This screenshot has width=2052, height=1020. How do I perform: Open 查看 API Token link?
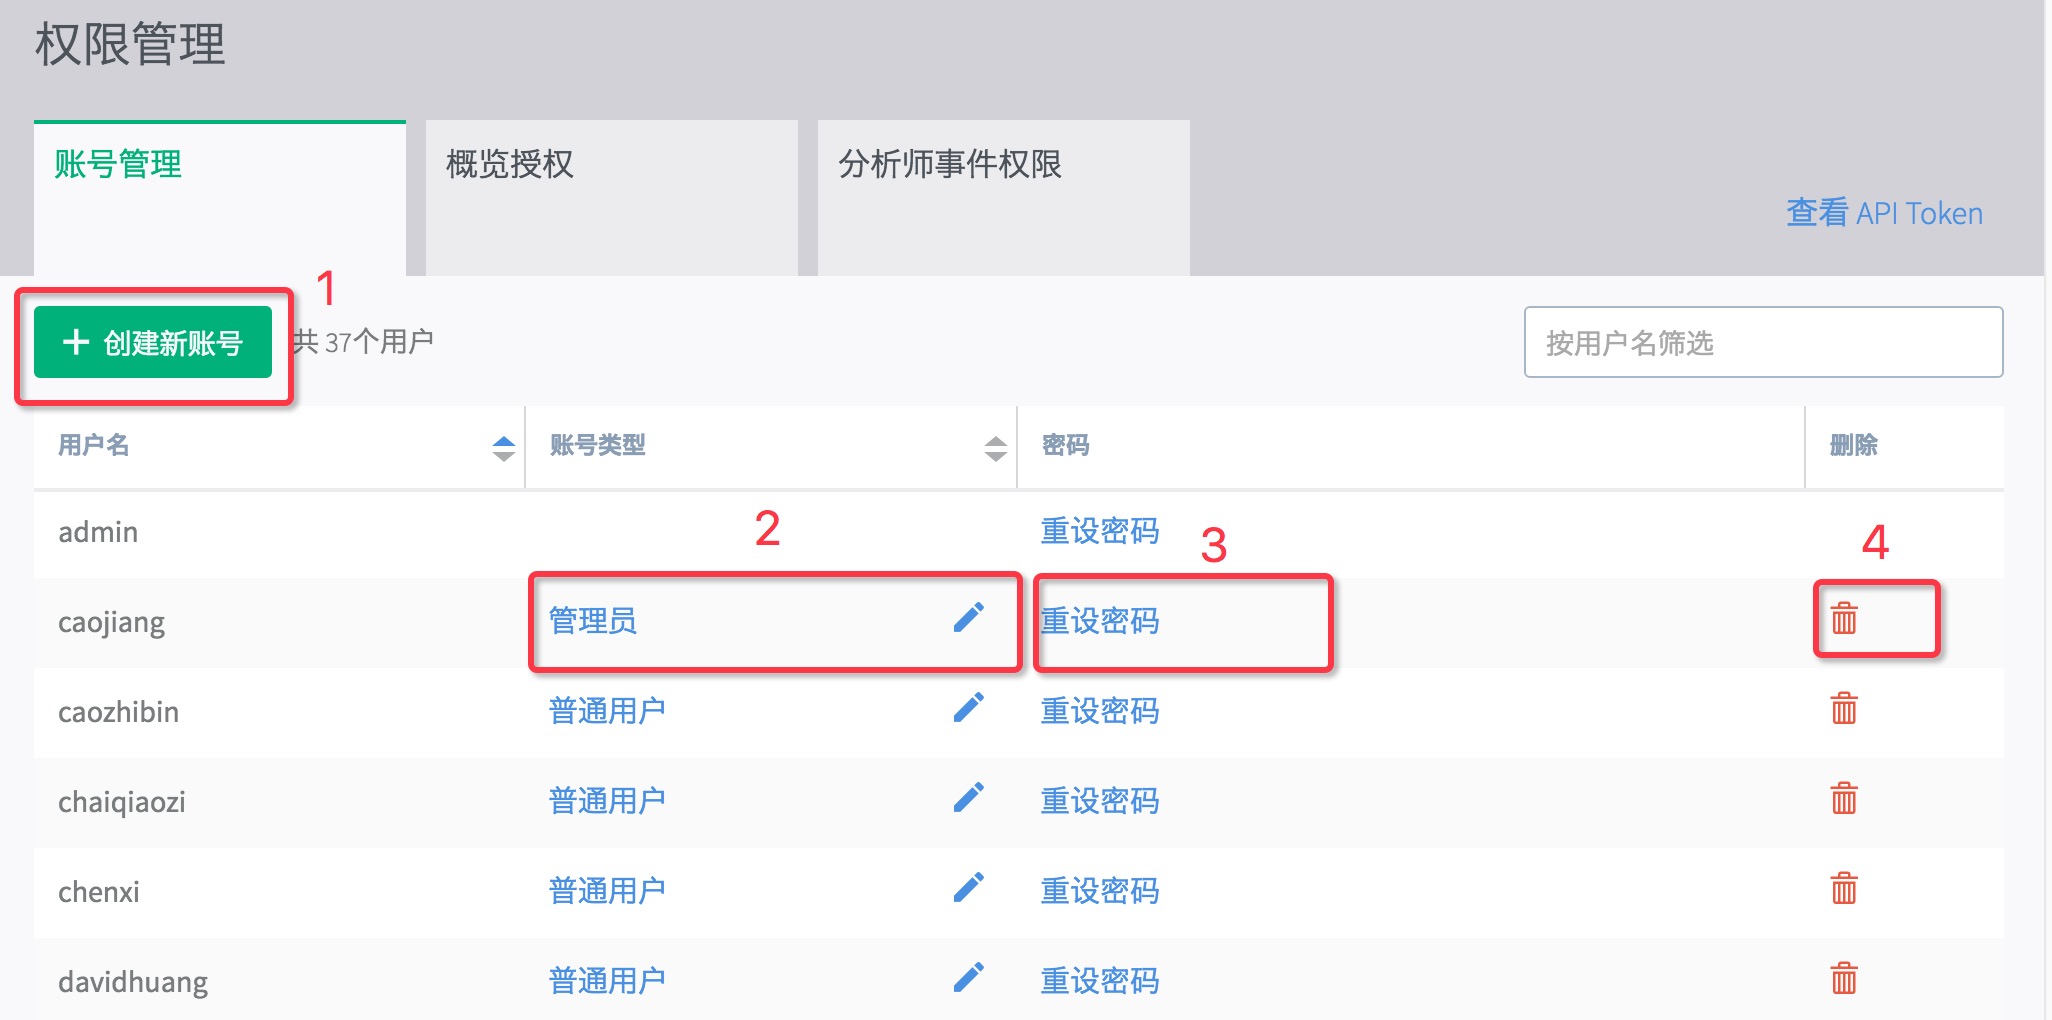point(1884,213)
